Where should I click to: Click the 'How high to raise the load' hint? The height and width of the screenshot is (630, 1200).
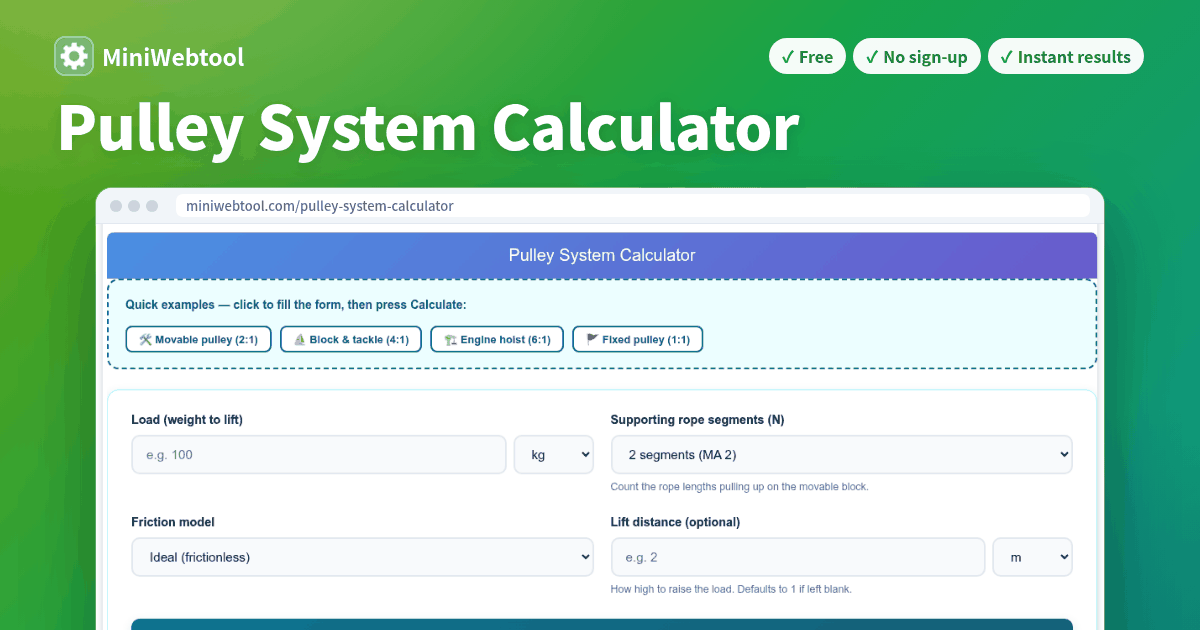[731, 589]
